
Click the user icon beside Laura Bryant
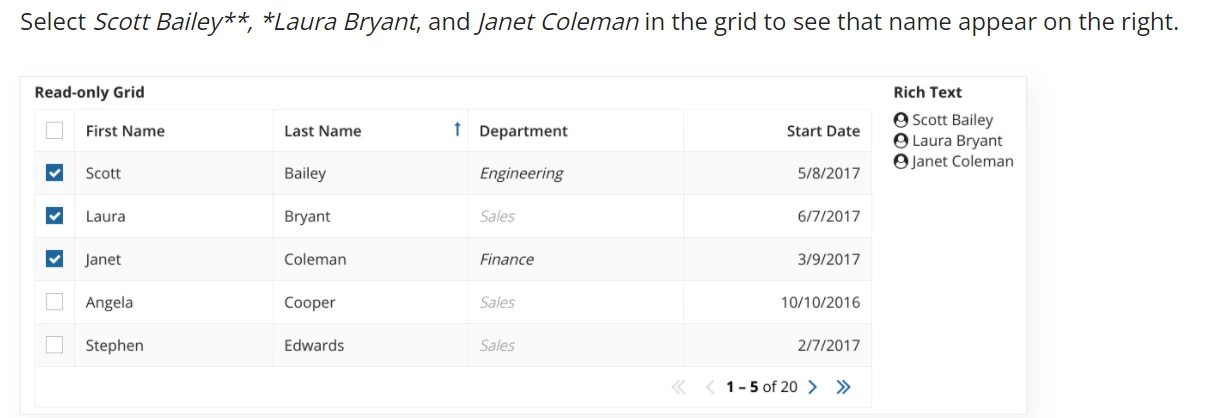[901, 141]
